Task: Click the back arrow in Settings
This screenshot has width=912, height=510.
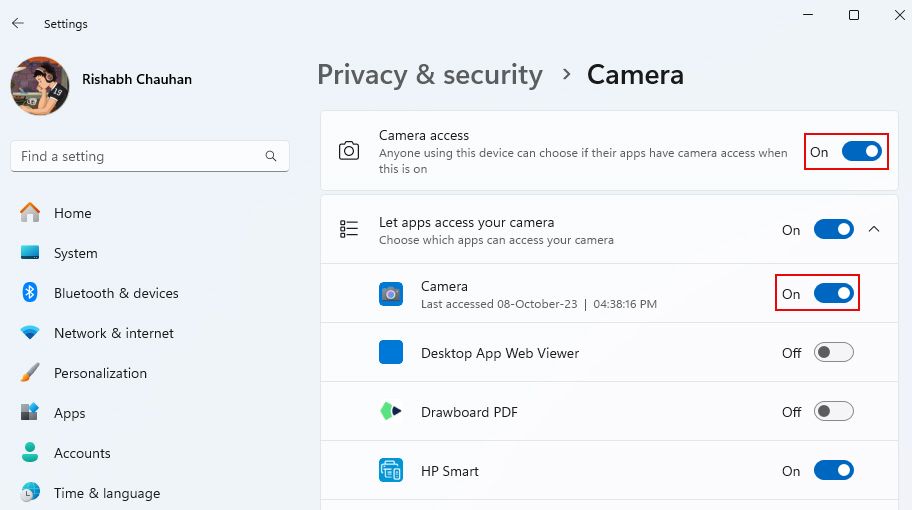Action: tap(18, 23)
